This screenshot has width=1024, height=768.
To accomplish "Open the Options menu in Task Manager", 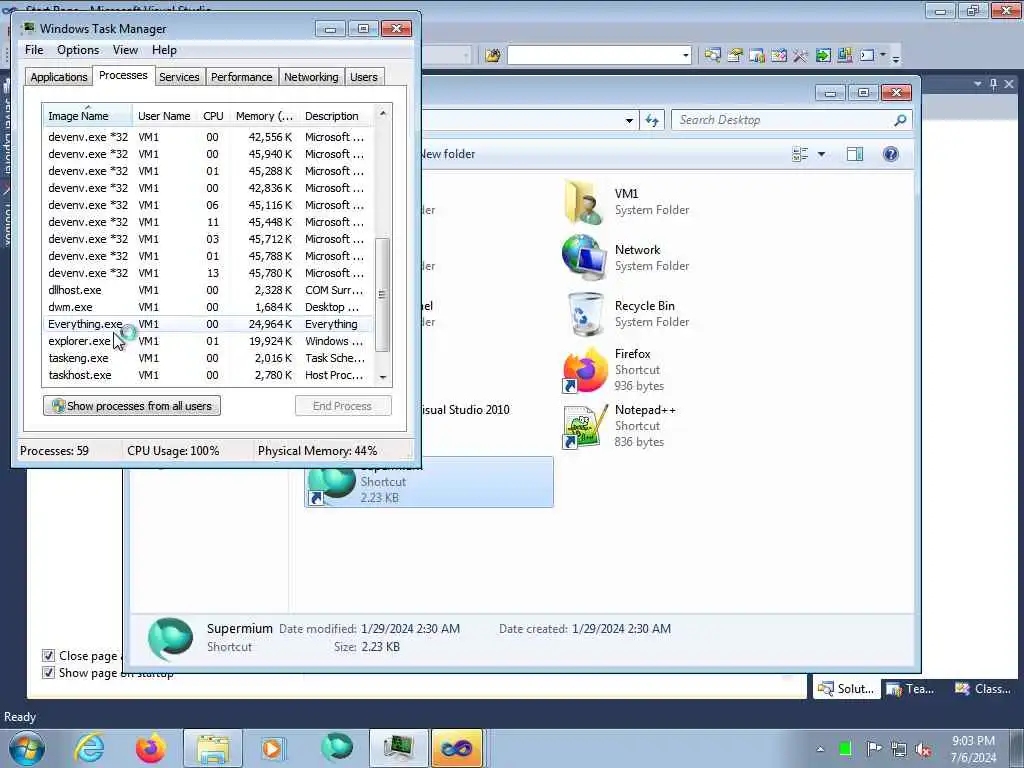I will point(78,50).
